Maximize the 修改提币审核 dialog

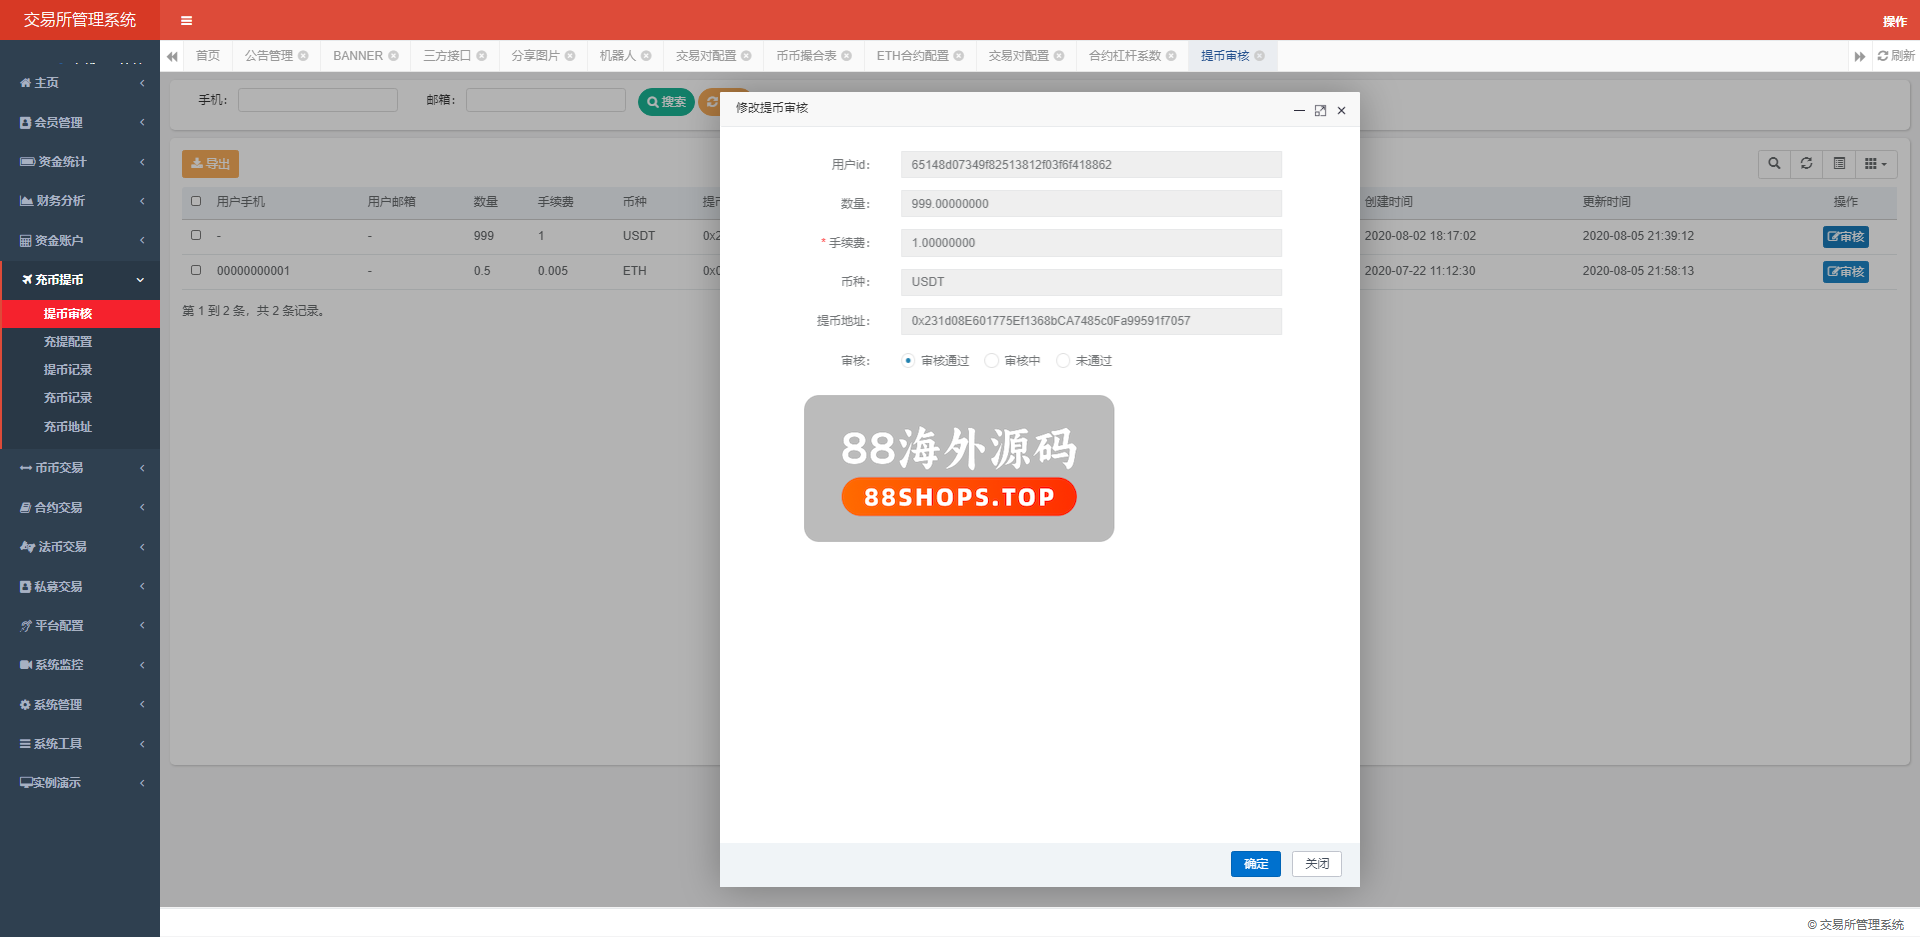pos(1320,111)
